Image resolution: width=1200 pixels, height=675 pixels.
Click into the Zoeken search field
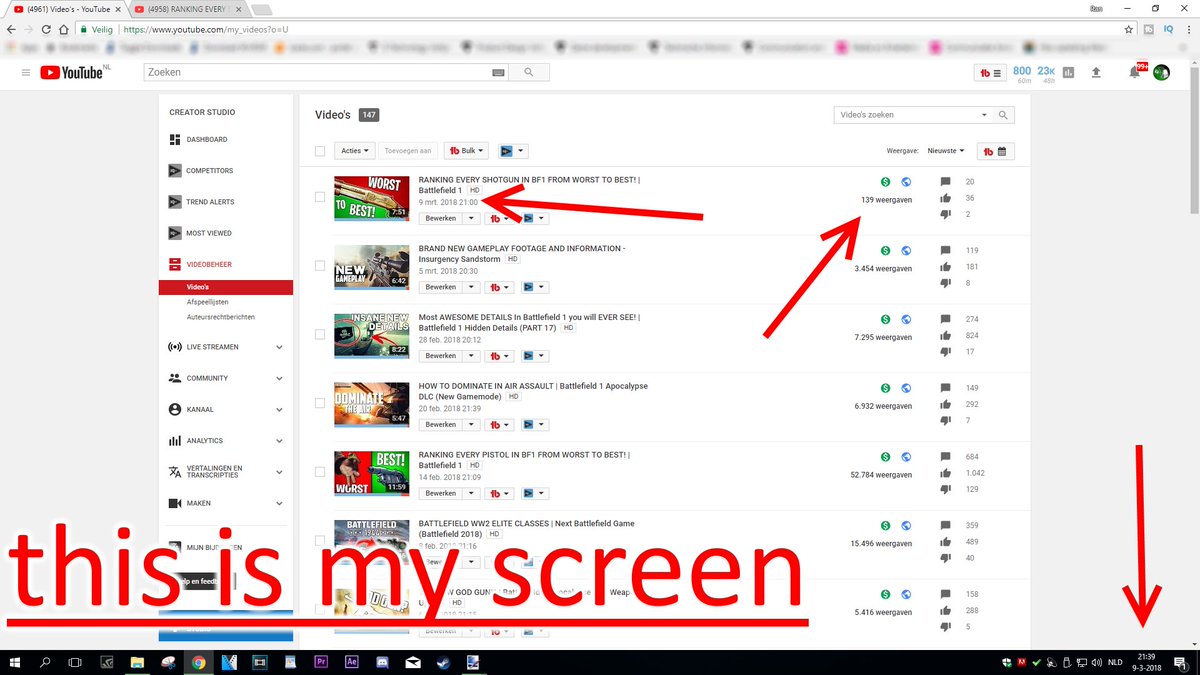tap(318, 72)
